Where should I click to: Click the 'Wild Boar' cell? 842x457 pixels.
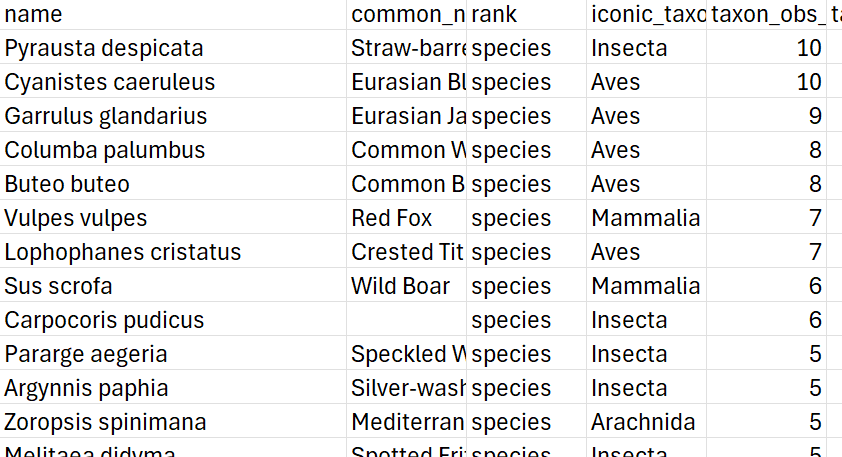(x=400, y=286)
